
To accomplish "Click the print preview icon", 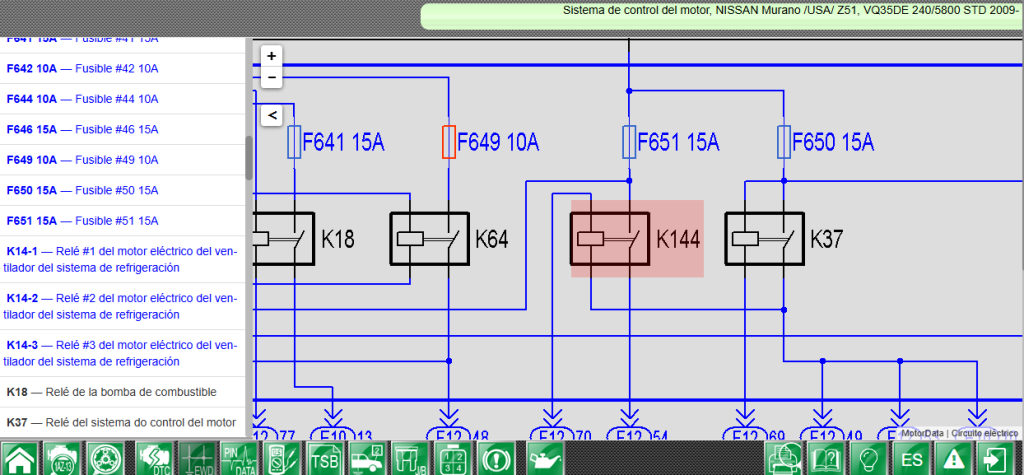I will (784, 459).
